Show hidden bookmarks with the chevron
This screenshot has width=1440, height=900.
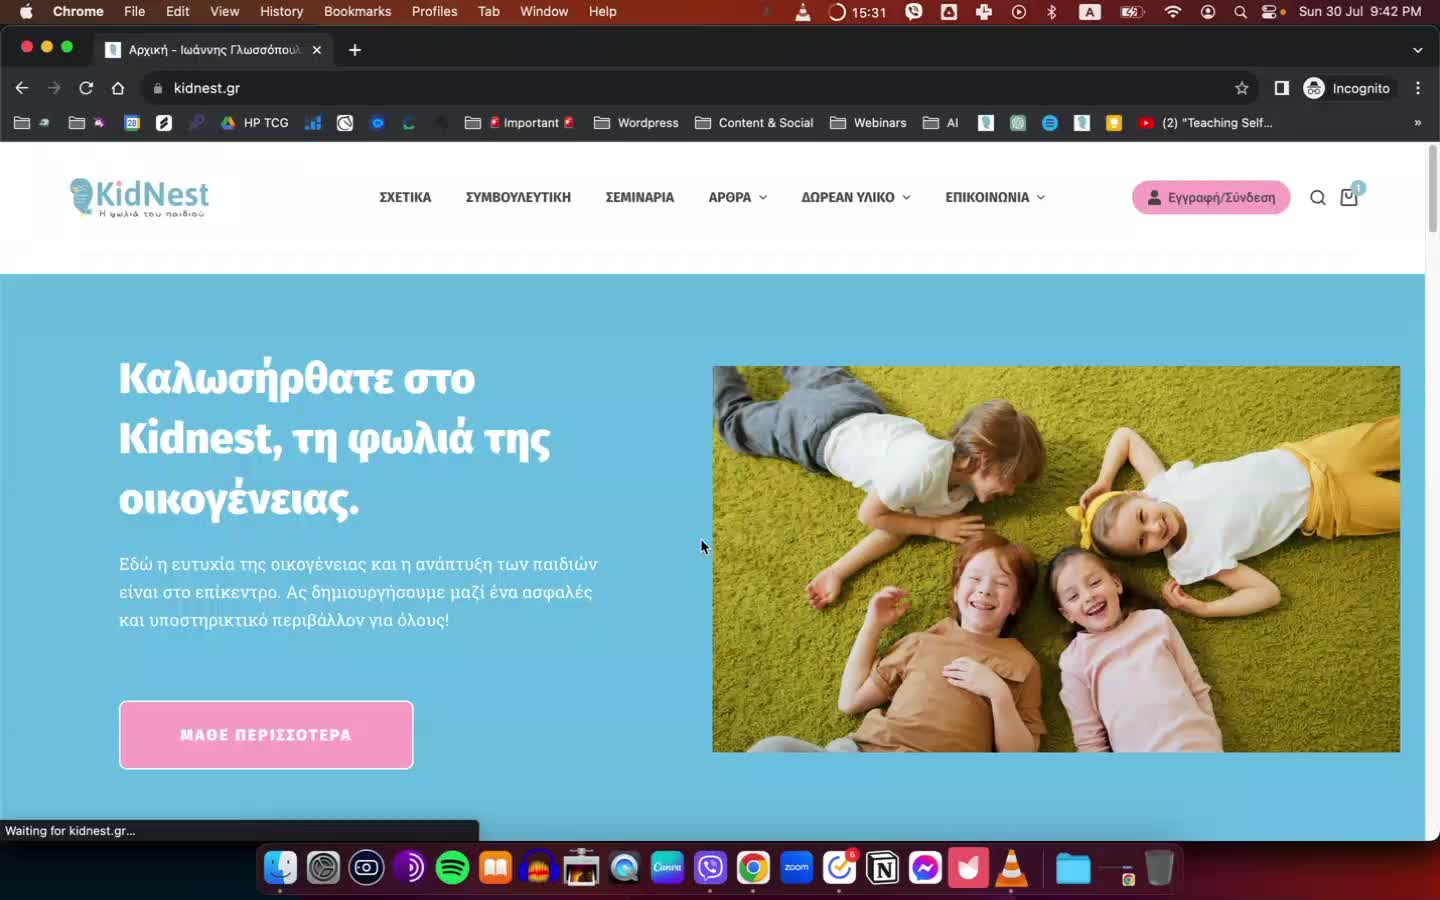(x=1416, y=123)
